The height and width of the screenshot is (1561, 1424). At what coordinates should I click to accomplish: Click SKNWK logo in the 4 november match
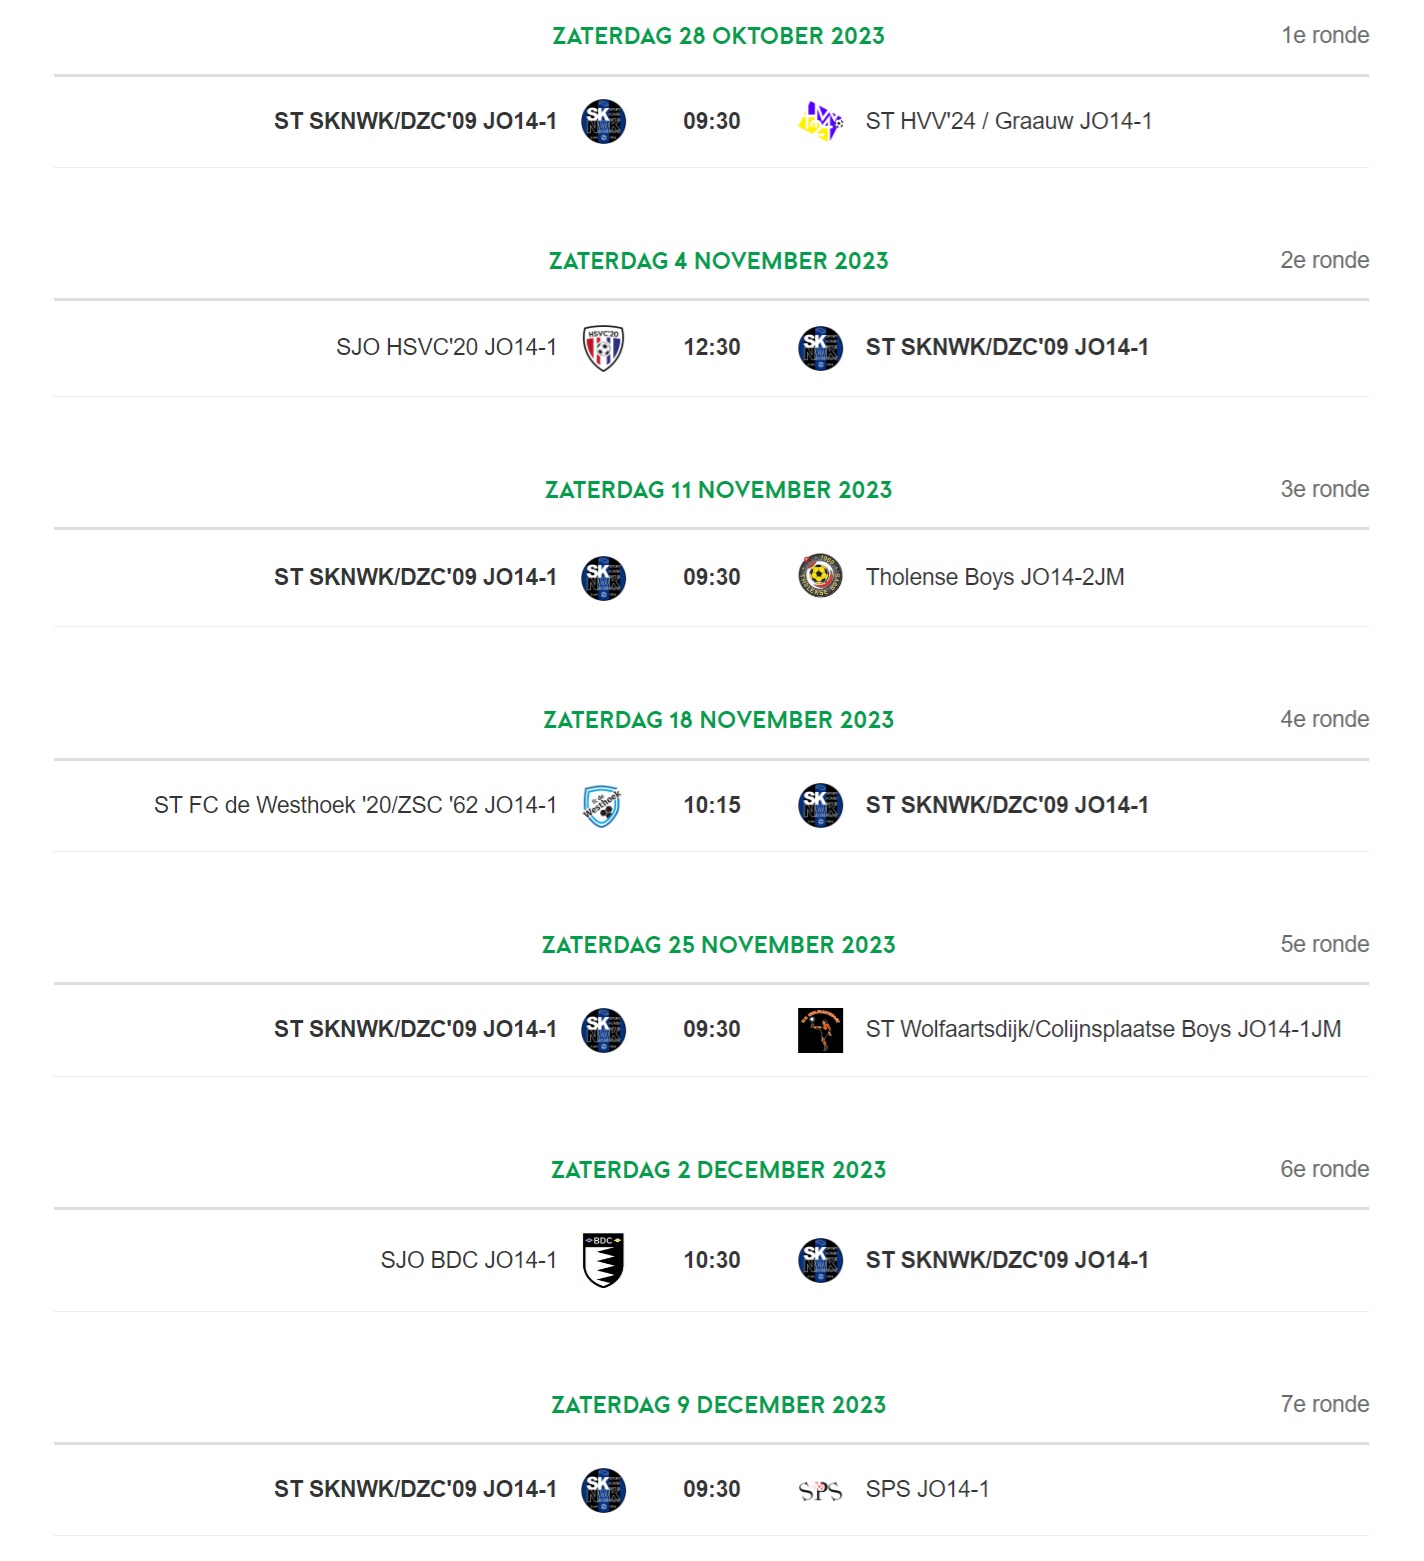pos(820,348)
